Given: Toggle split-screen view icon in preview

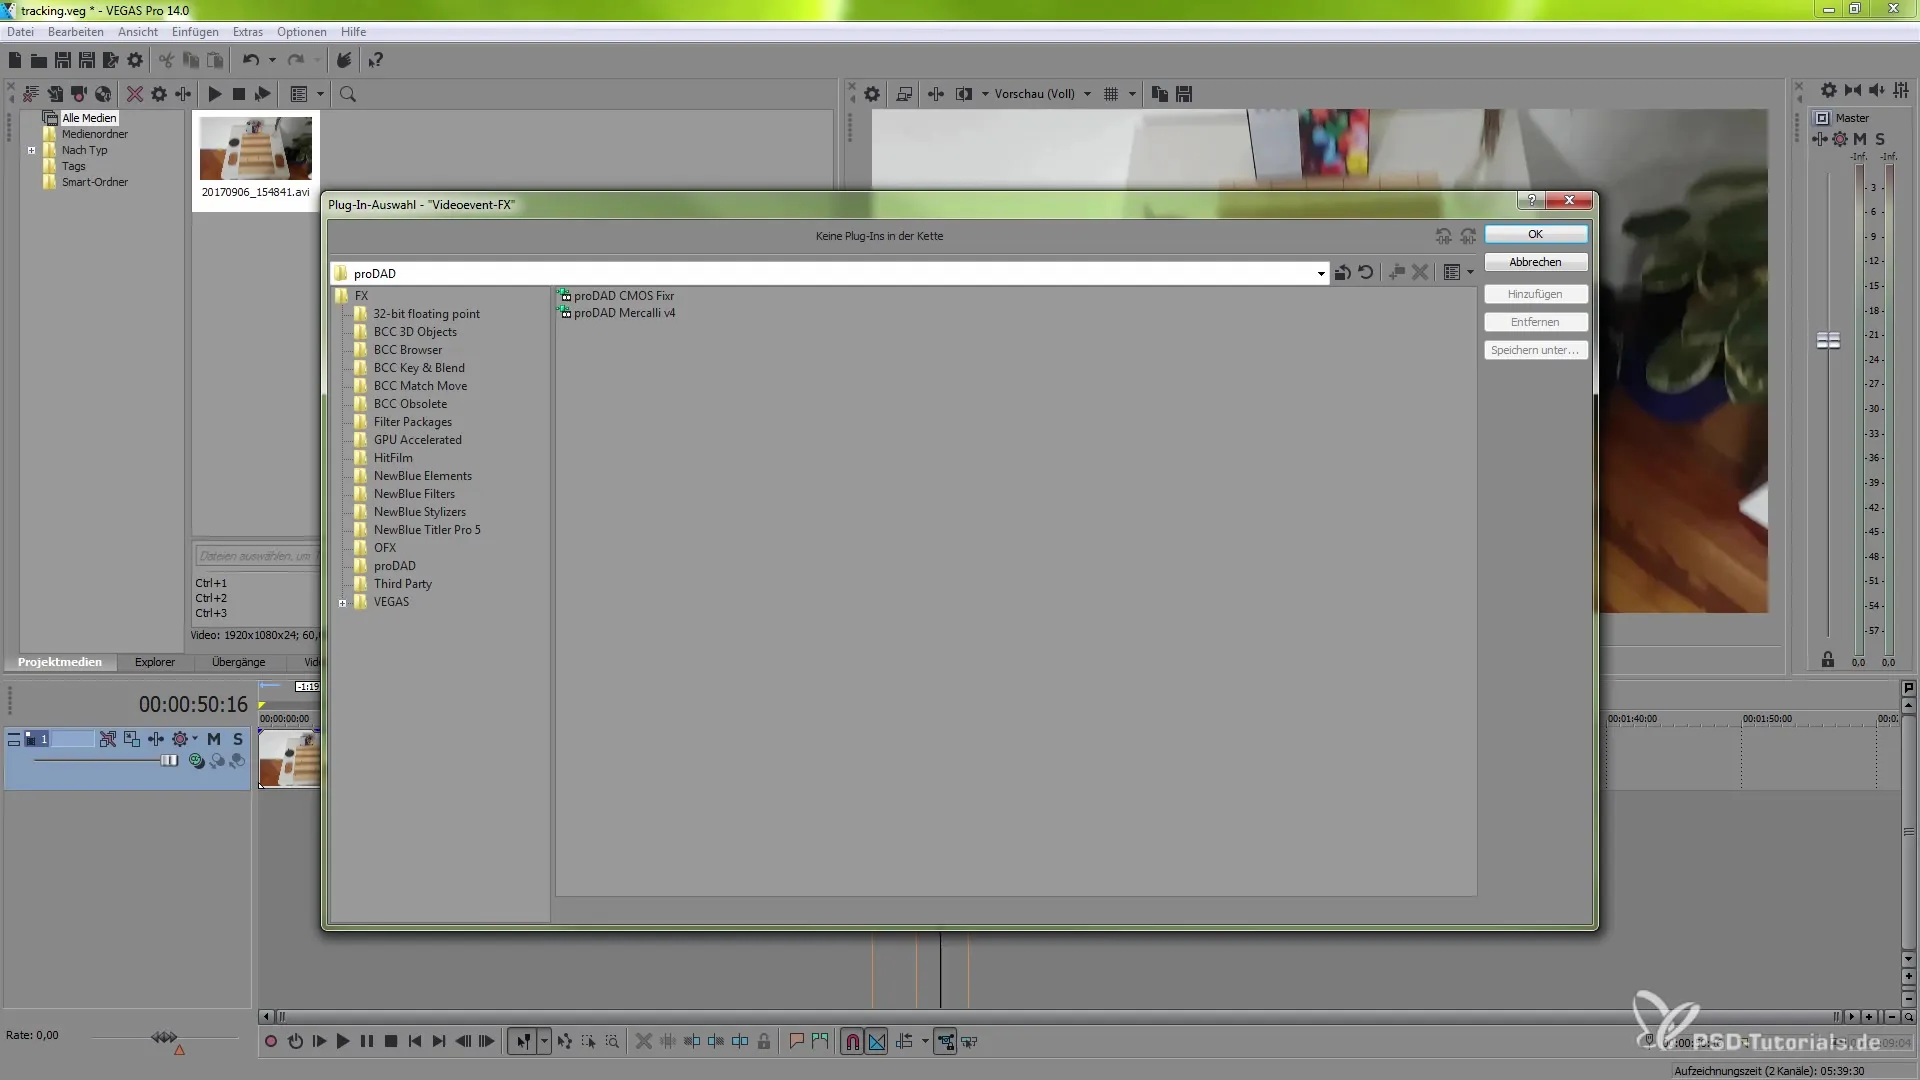Looking at the screenshot, I should click(964, 94).
